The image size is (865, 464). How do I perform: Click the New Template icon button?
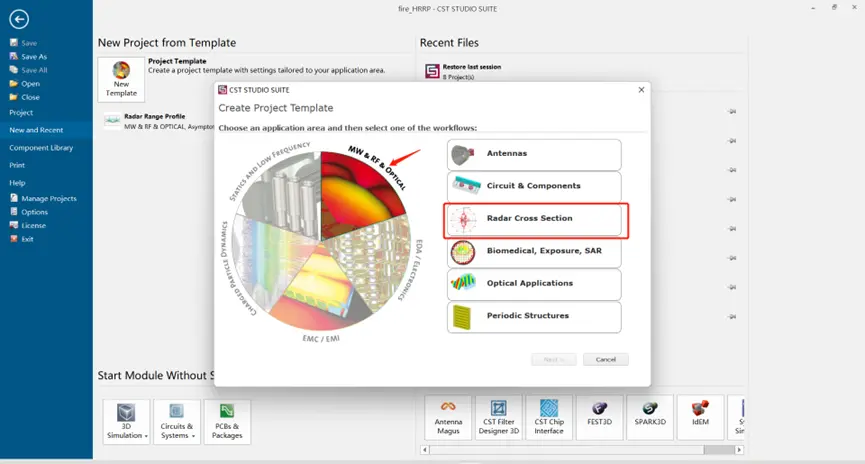[x=121, y=79]
